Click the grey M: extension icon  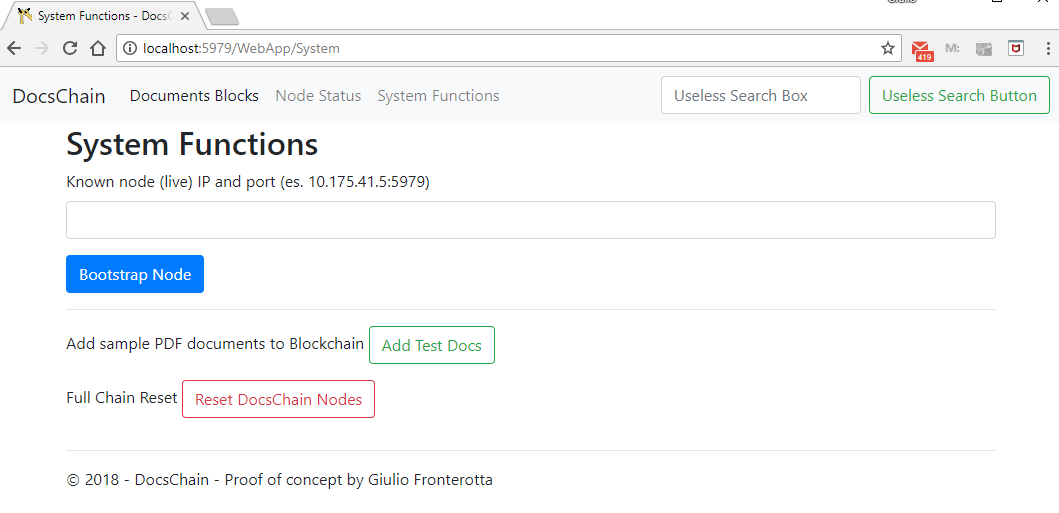coord(952,48)
